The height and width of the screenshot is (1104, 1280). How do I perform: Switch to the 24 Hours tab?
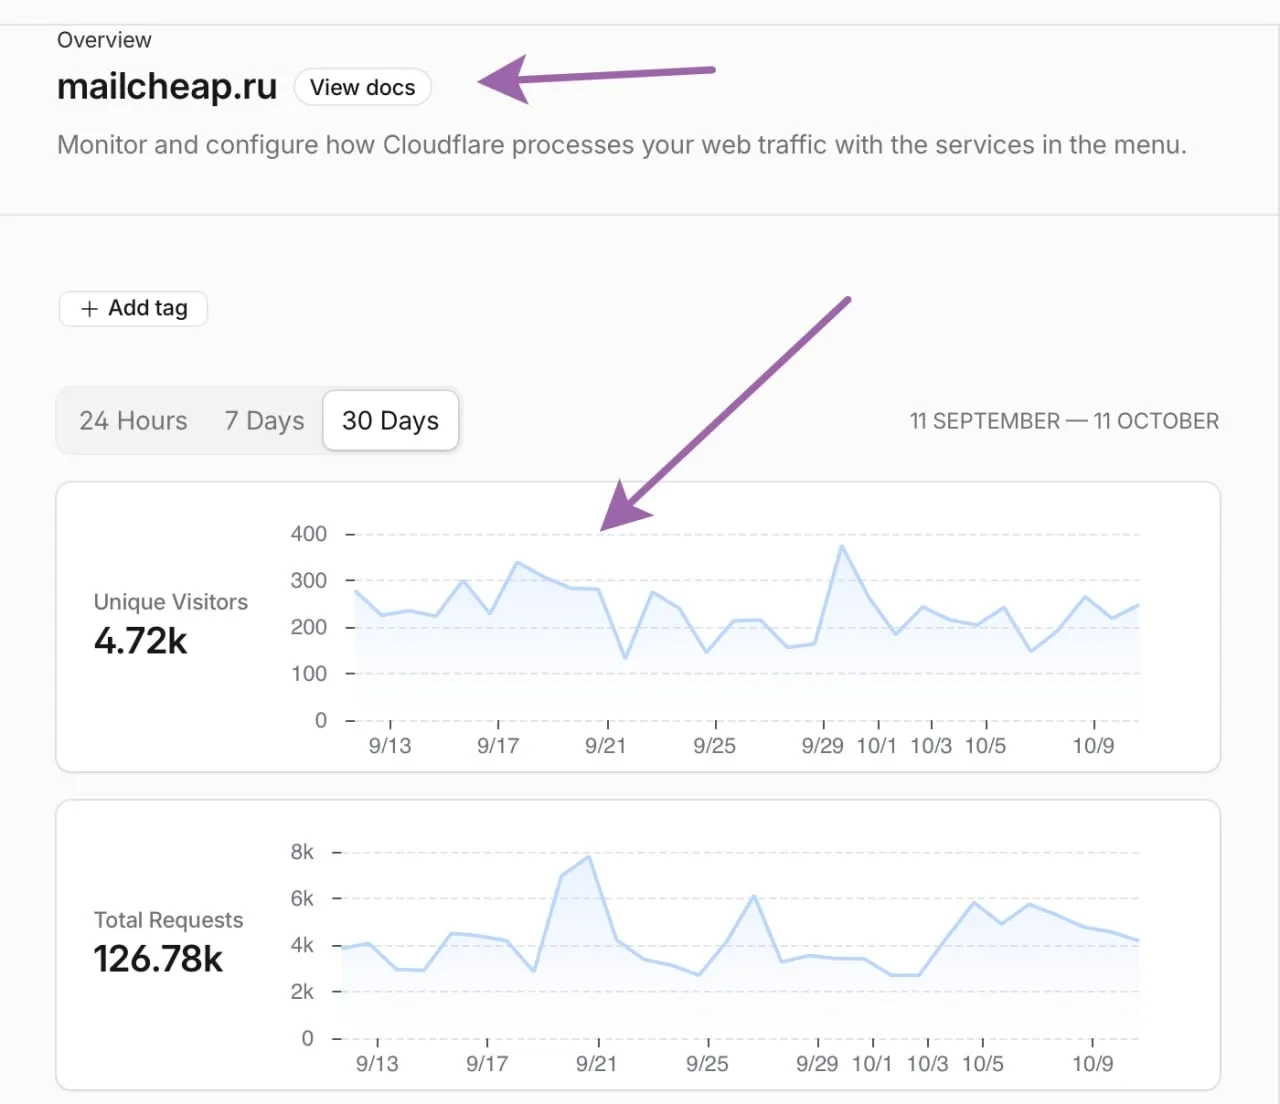click(x=133, y=421)
